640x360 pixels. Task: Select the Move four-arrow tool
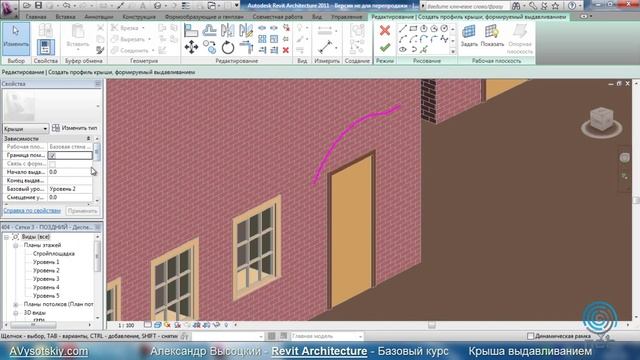[191, 47]
